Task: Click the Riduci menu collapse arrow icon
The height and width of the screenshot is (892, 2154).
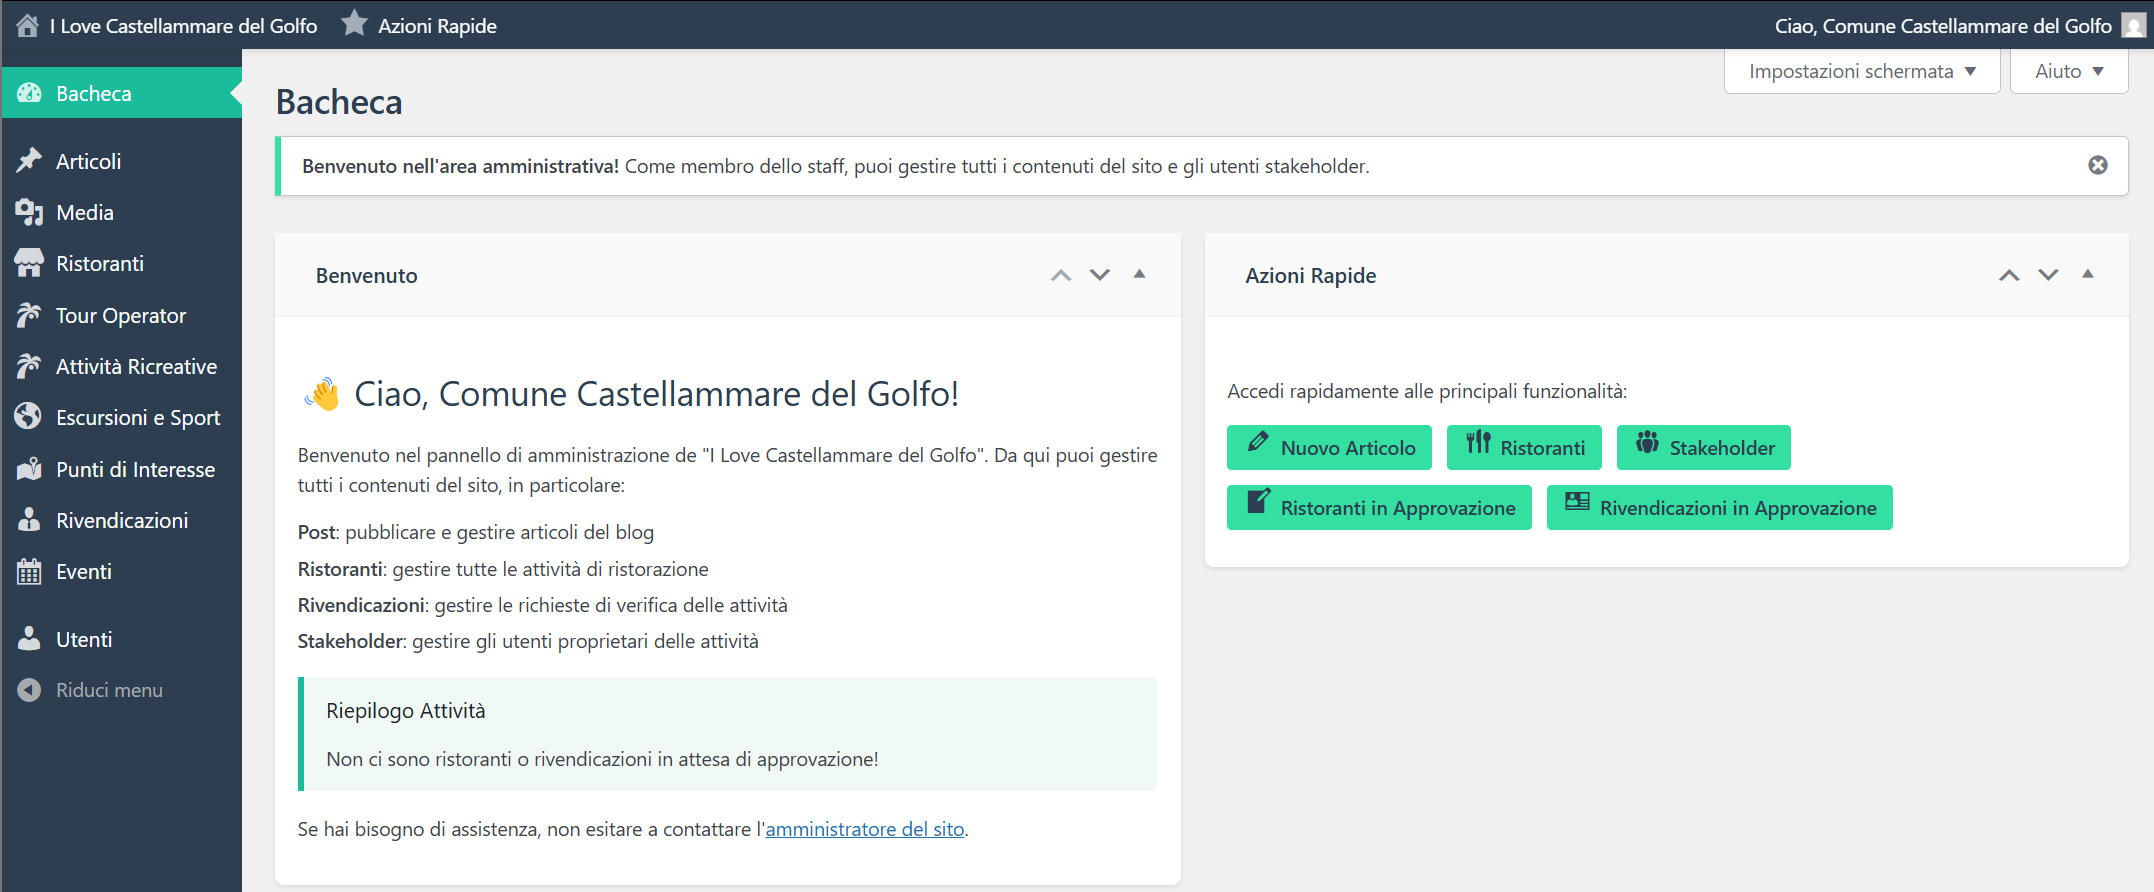Action: (x=29, y=690)
